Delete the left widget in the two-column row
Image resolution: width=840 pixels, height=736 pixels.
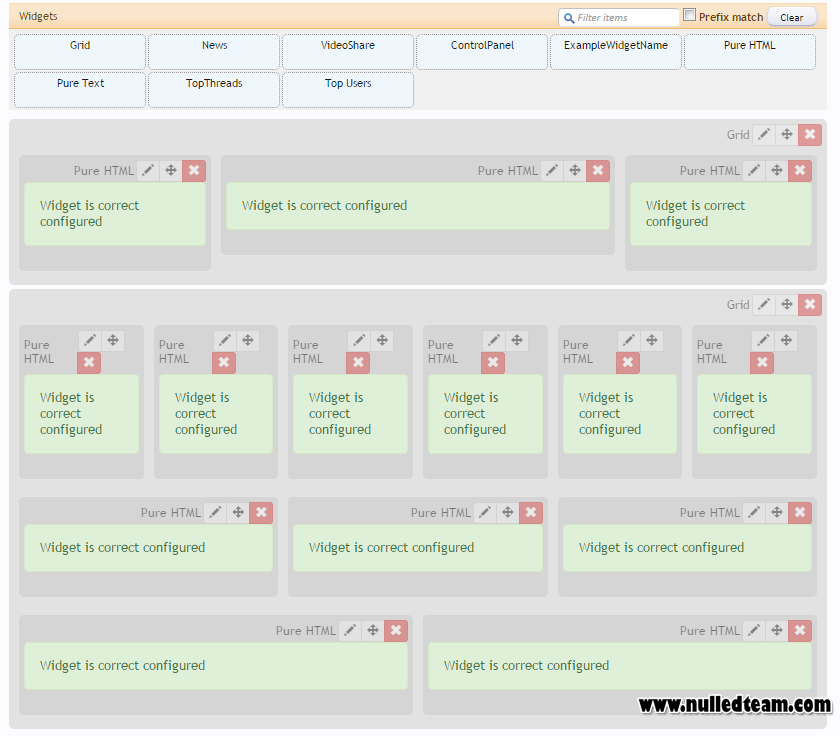(x=396, y=630)
